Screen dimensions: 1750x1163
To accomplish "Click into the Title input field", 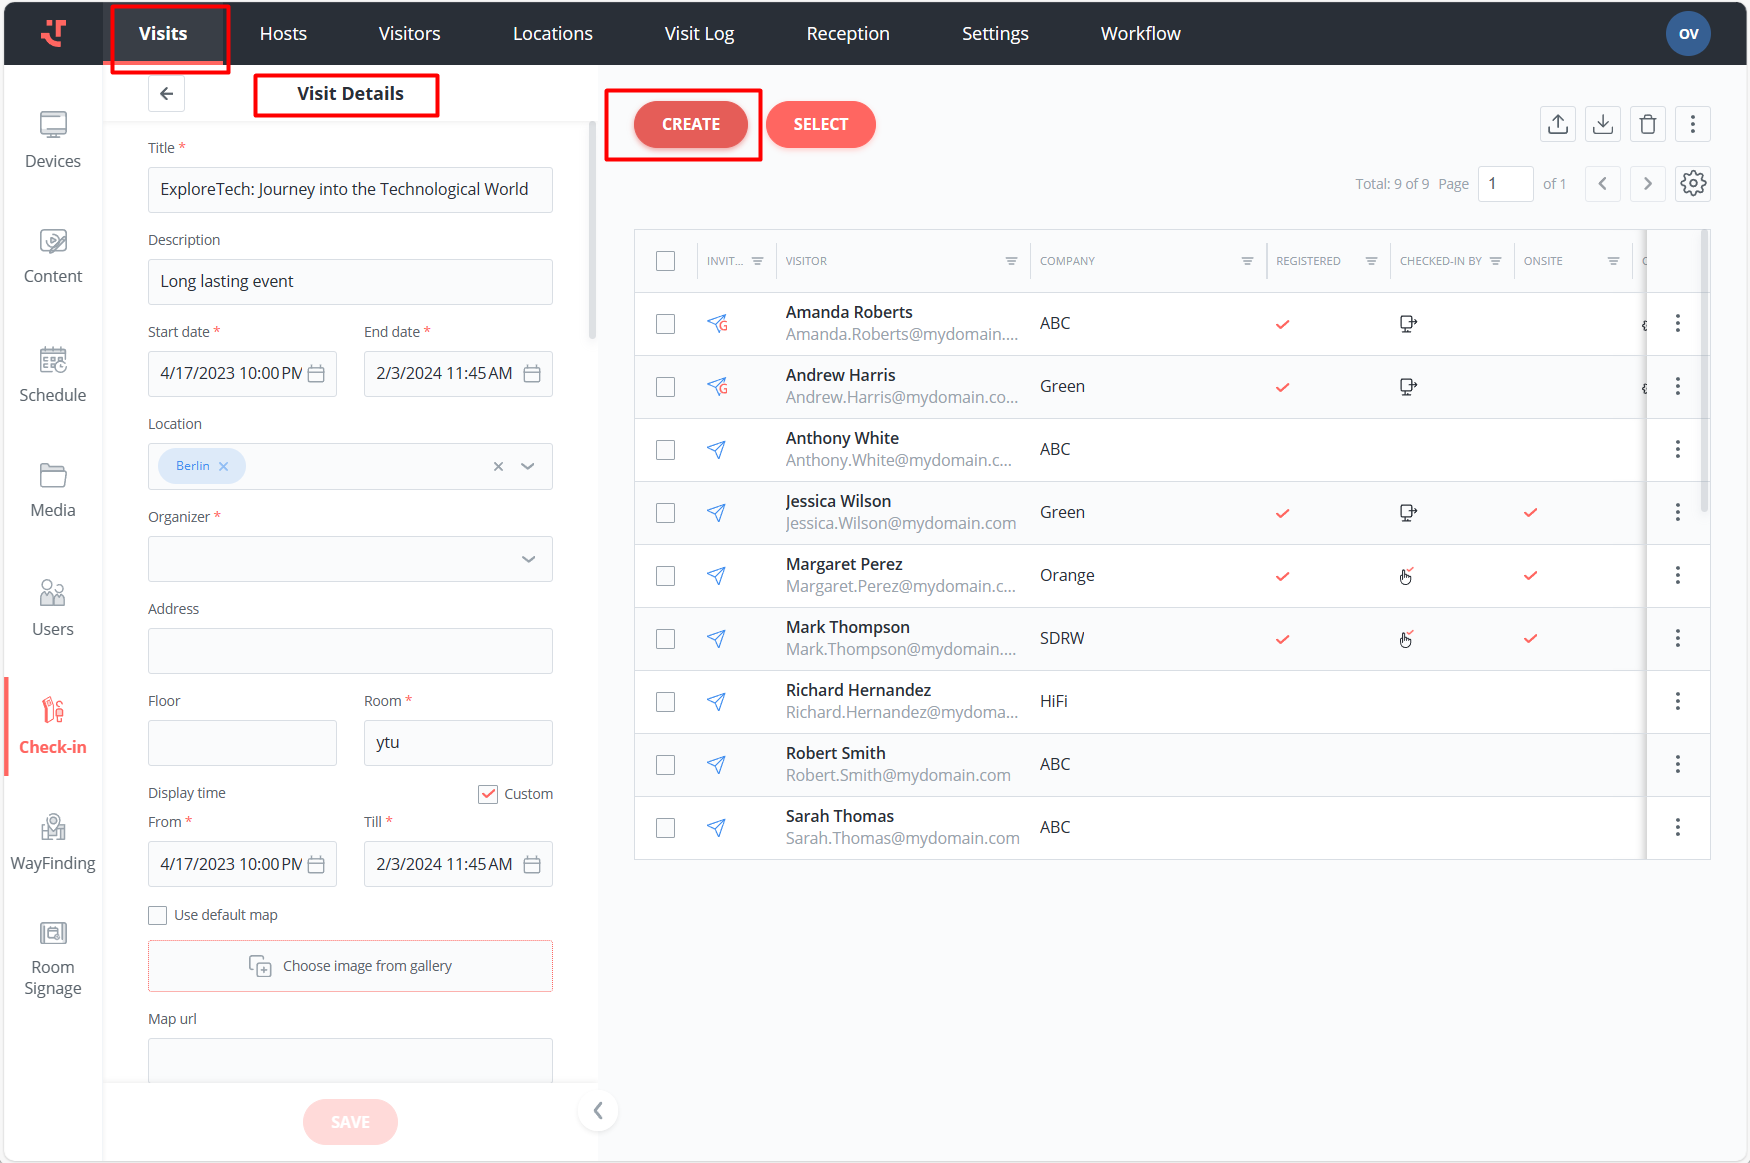I will coord(350,190).
